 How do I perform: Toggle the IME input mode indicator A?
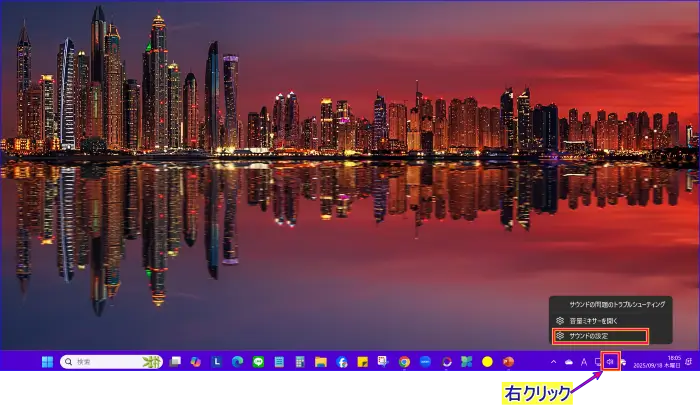[584, 362]
